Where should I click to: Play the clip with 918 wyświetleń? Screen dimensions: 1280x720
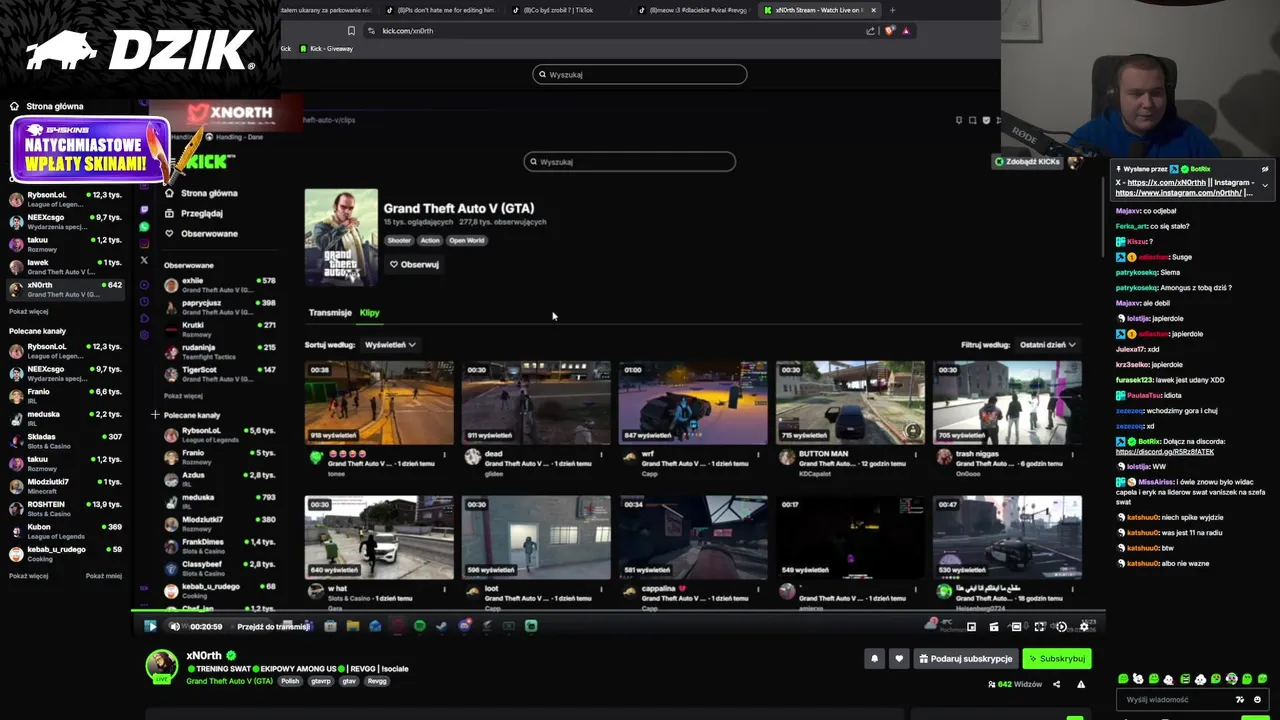[379, 403]
